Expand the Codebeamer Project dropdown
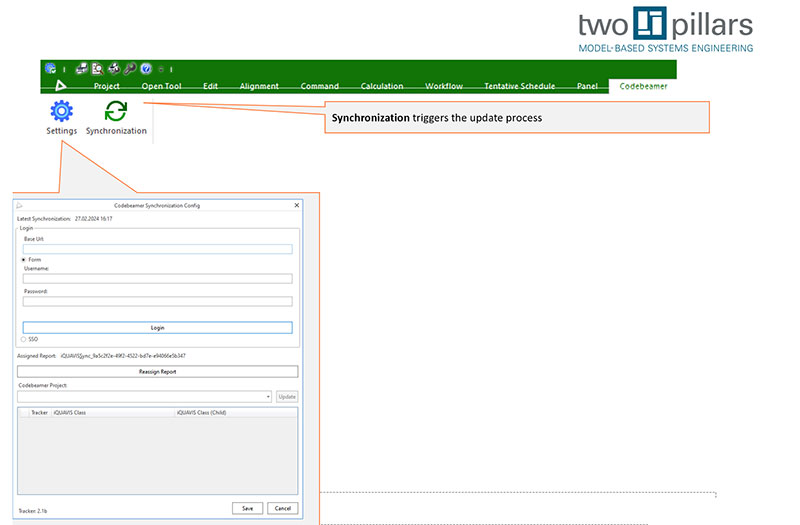Viewport: 800px width, 525px height. 268,397
